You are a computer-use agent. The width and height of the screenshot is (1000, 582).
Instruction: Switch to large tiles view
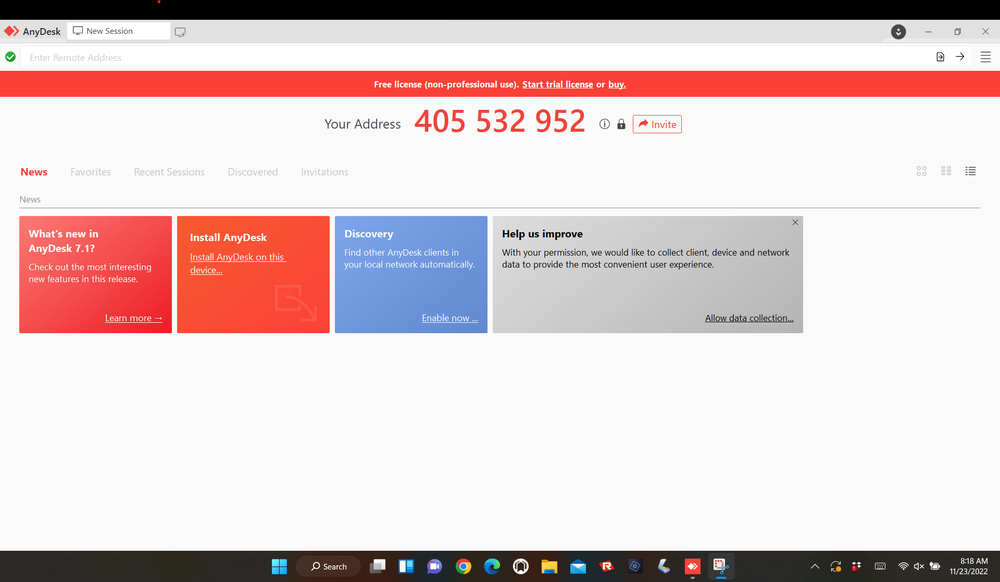point(921,171)
